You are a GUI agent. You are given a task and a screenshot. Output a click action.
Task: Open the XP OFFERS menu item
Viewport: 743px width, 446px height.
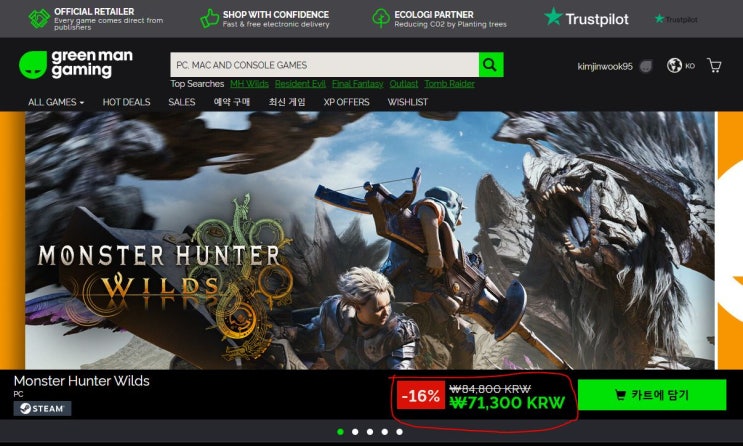pyautogui.click(x=346, y=102)
